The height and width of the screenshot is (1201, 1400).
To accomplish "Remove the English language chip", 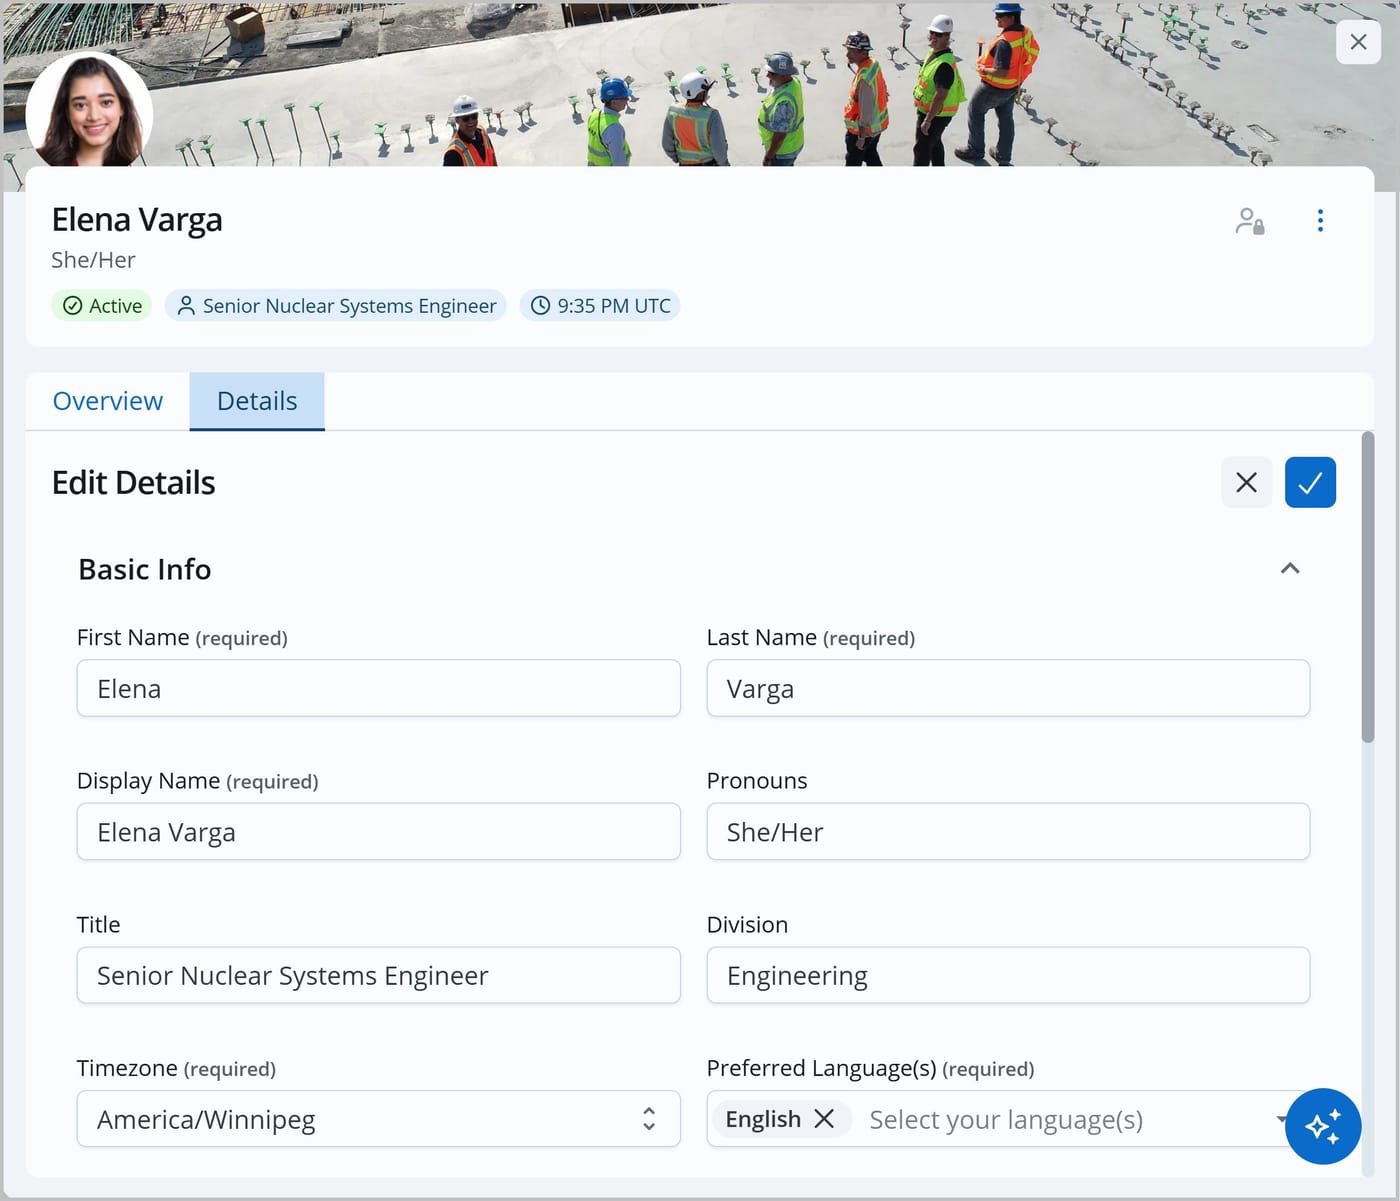I will click(x=824, y=1119).
